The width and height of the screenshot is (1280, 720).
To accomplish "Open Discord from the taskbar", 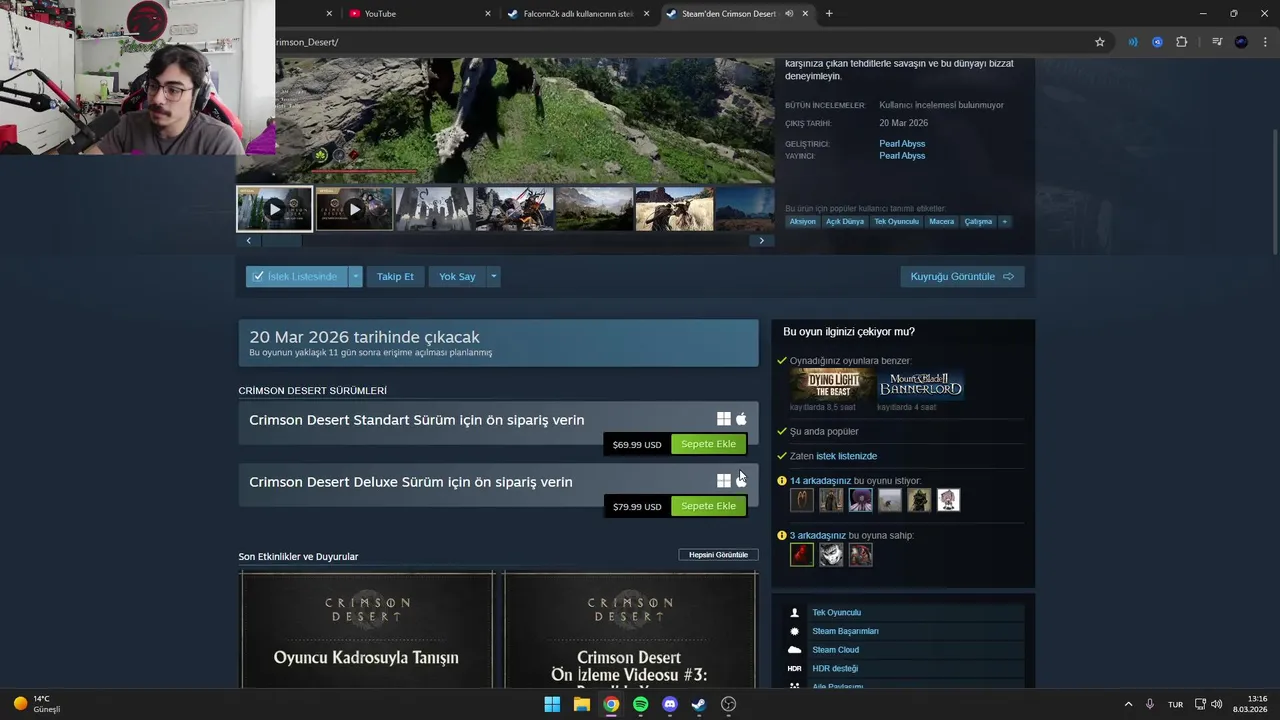I will pos(670,704).
